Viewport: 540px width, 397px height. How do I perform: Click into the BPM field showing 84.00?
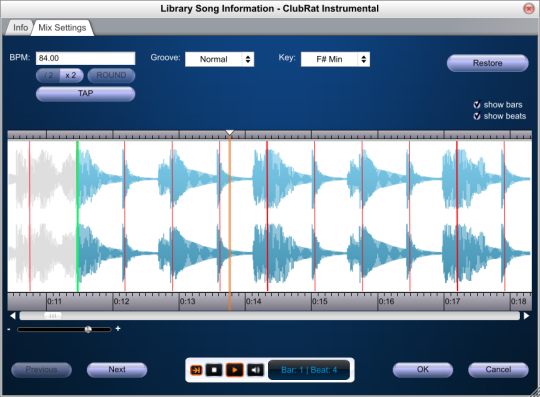tap(85, 58)
